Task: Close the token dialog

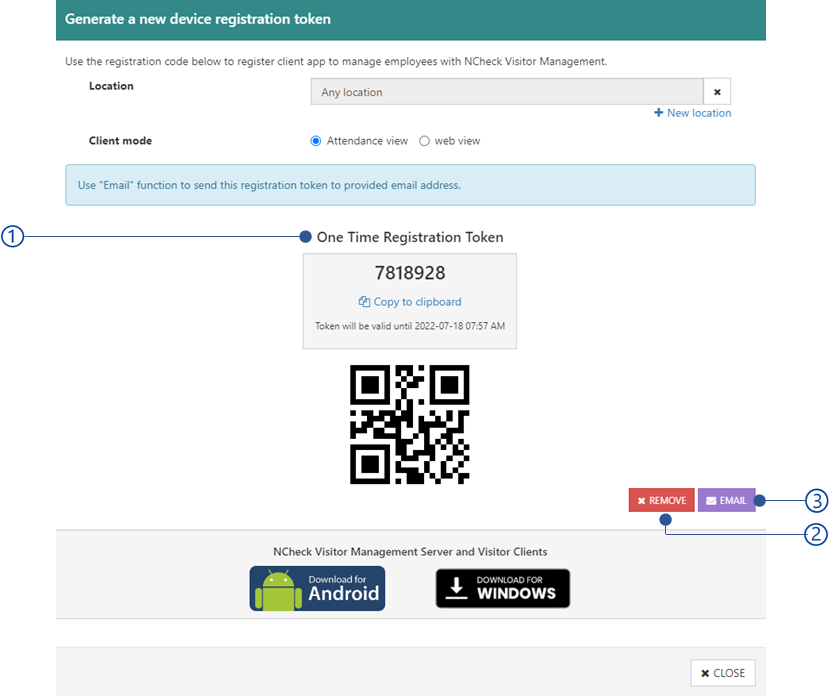Action: (x=723, y=673)
